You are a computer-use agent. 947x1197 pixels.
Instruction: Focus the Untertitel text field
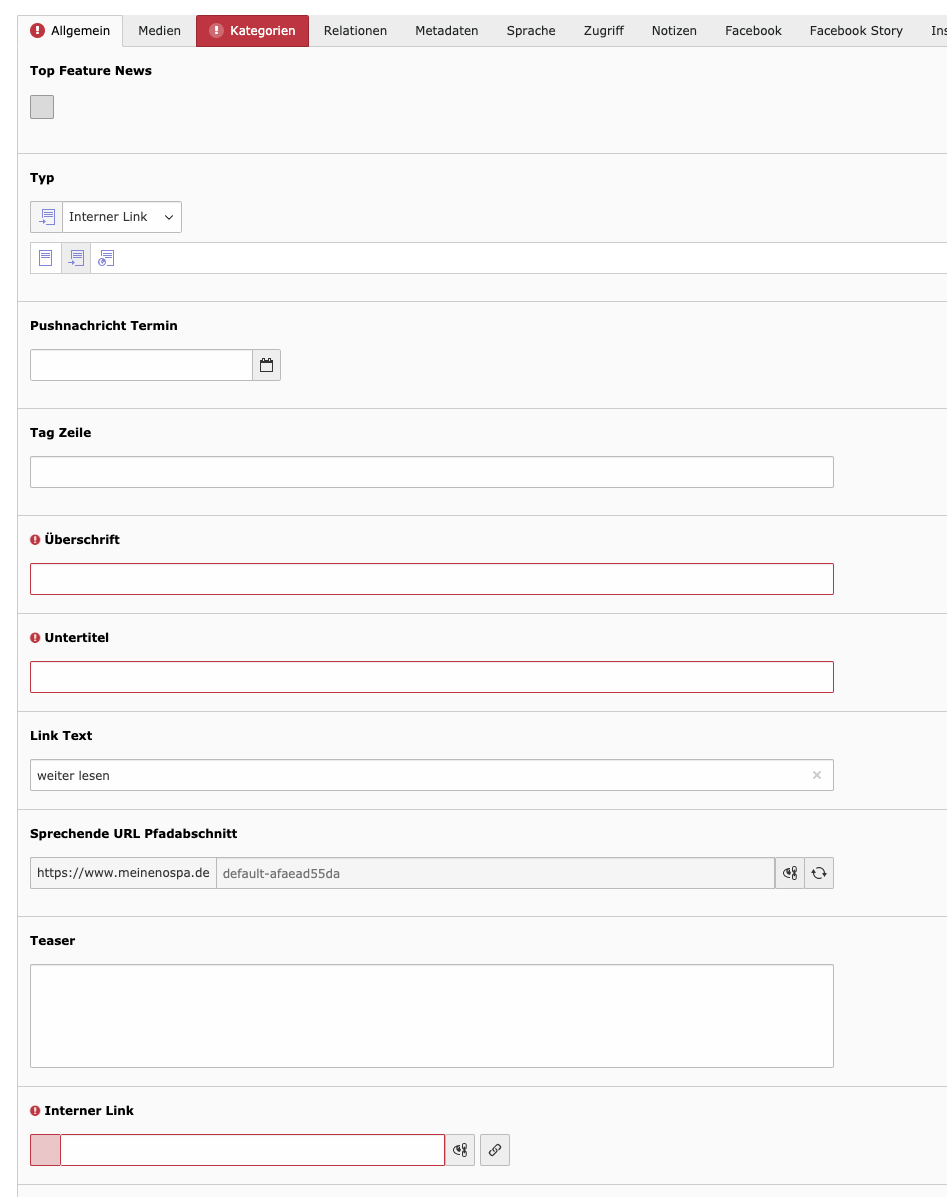click(431, 677)
